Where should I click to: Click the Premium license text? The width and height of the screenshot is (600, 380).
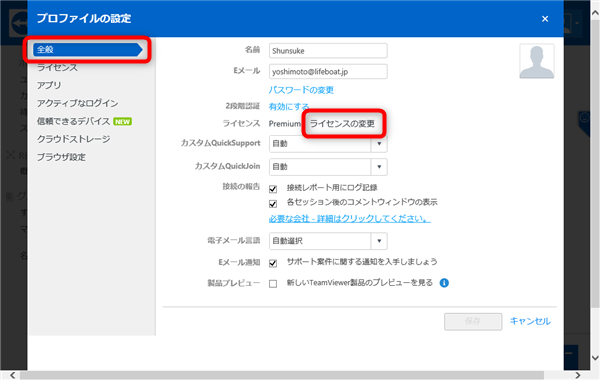coord(285,124)
